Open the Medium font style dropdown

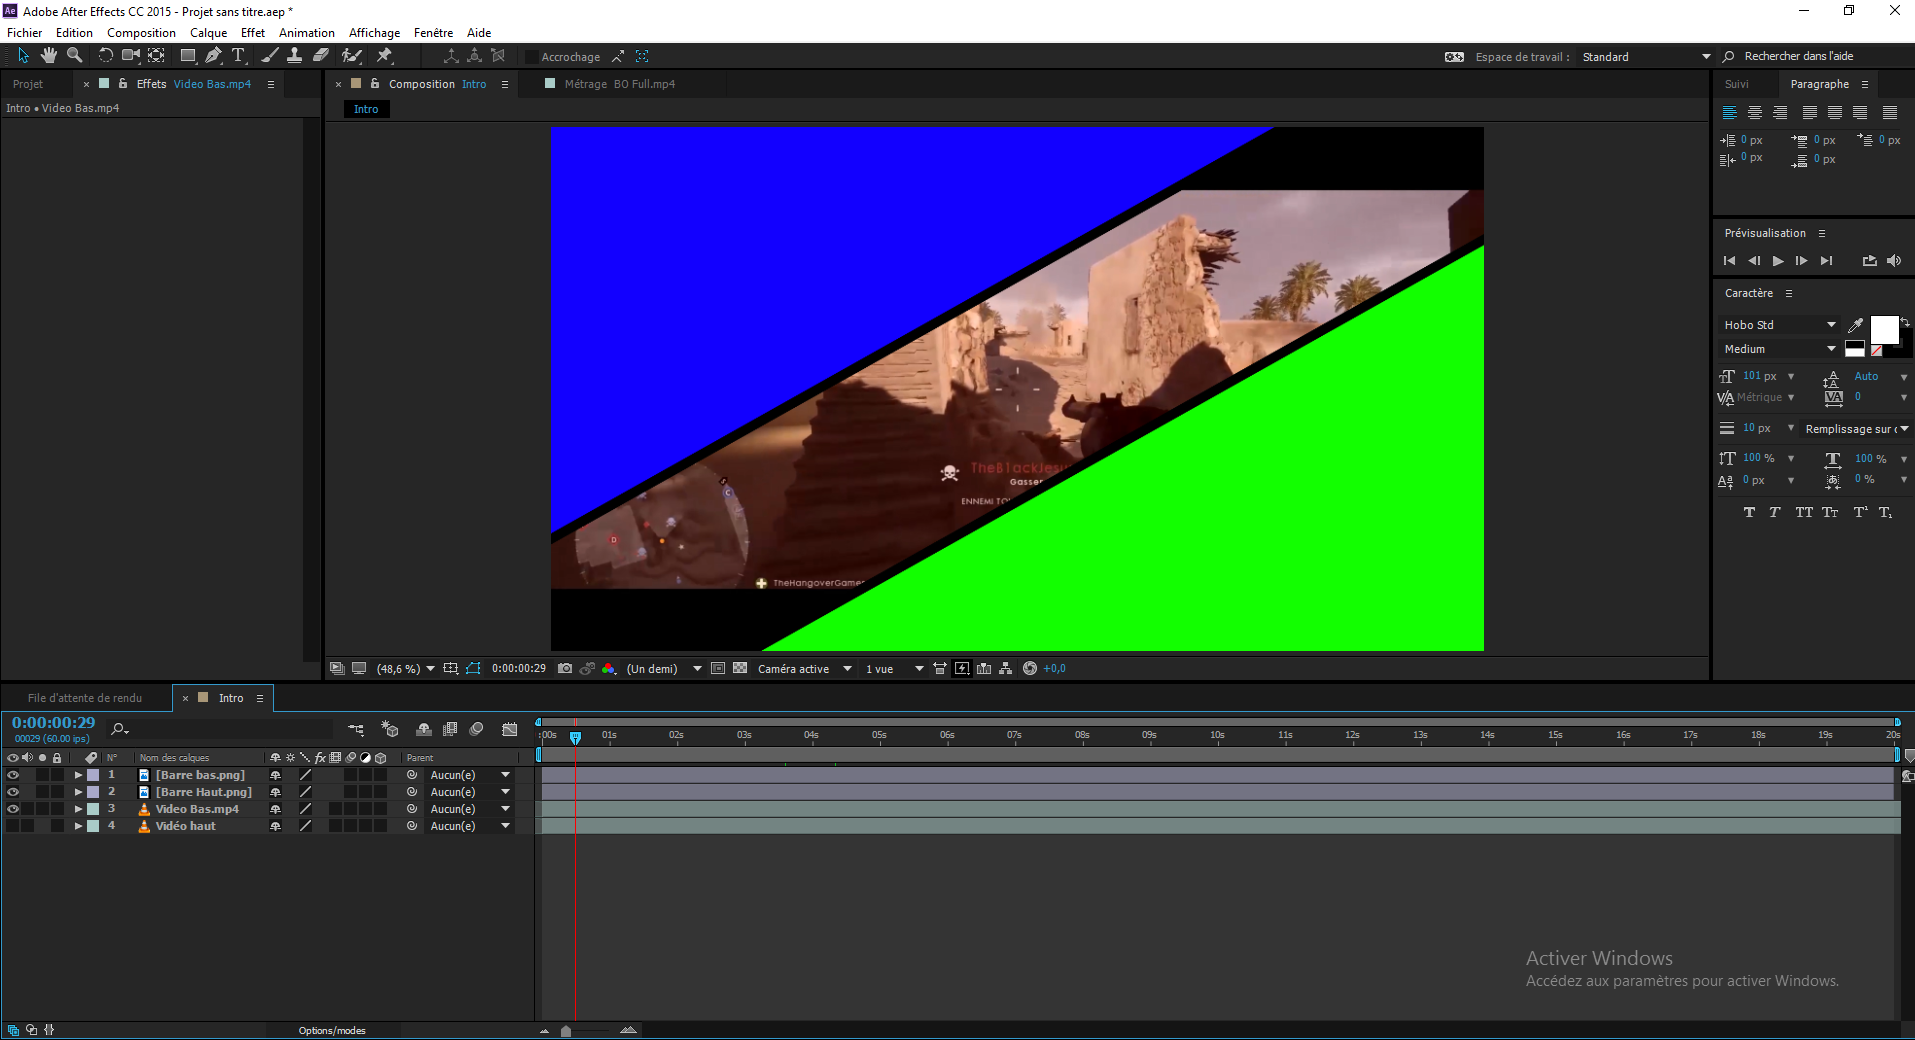click(x=1779, y=349)
